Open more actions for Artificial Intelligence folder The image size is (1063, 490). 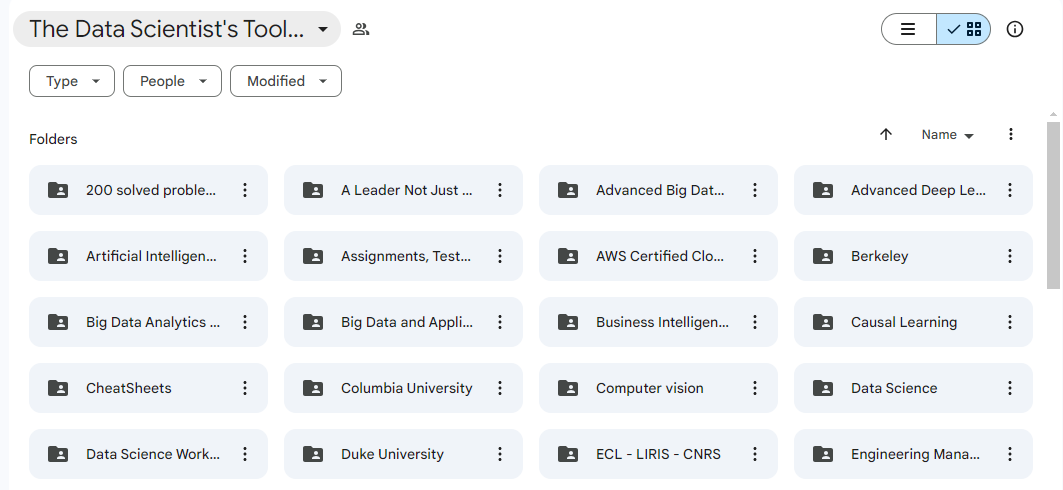click(245, 256)
